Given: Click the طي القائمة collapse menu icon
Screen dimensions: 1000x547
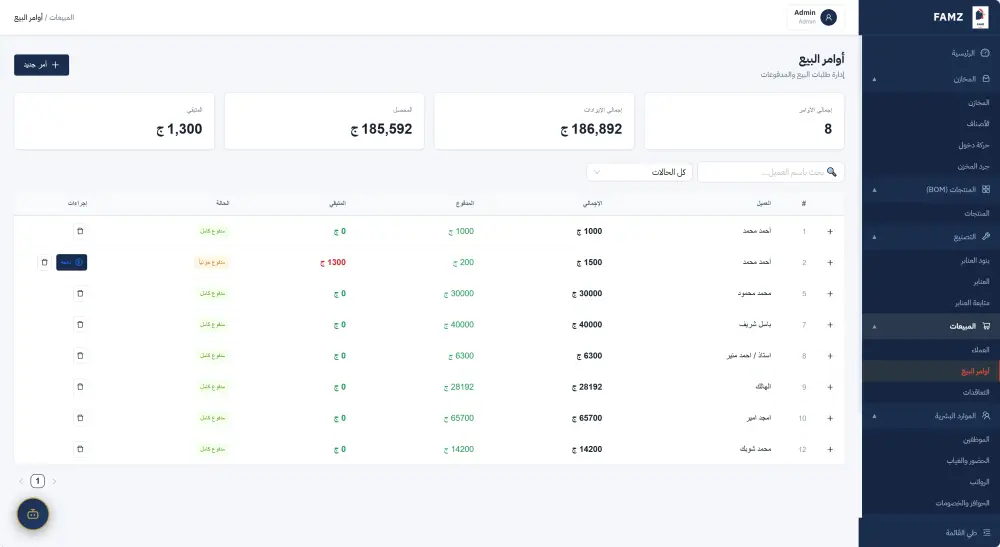Looking at the screenshot, I should [987, 532].
